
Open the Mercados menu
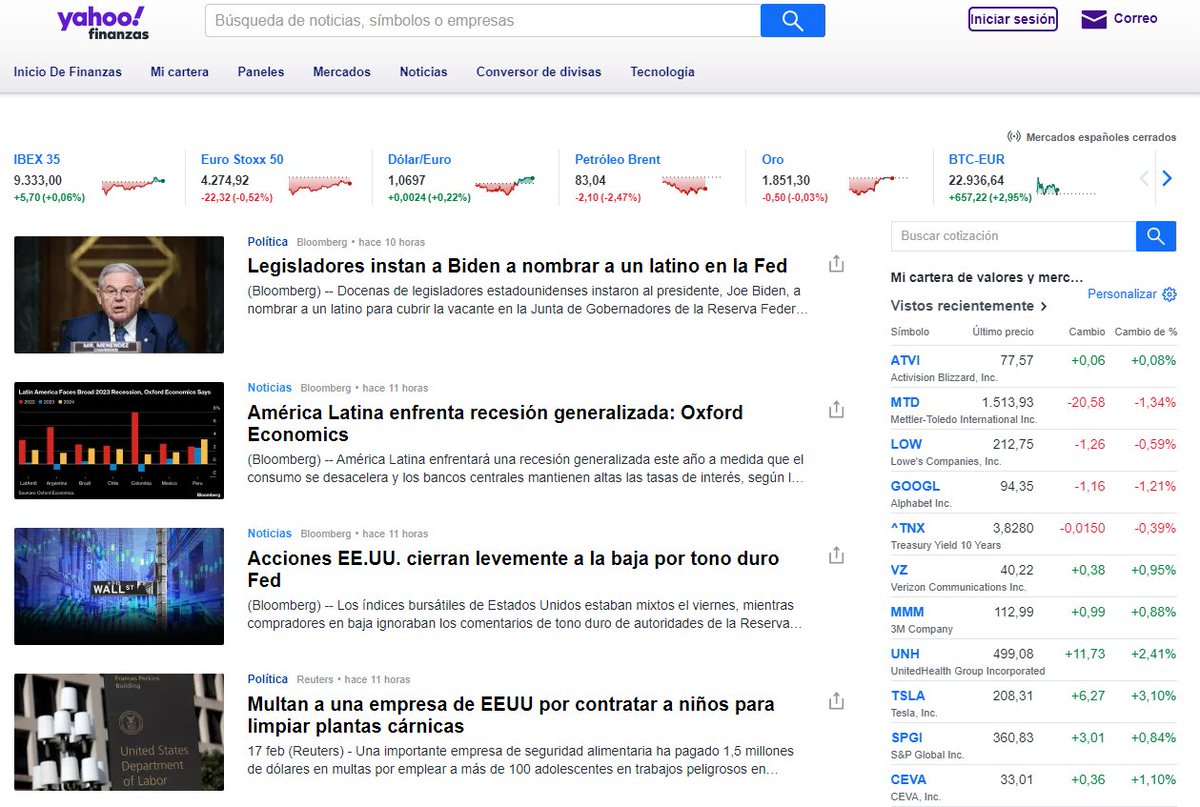(342, 72)
